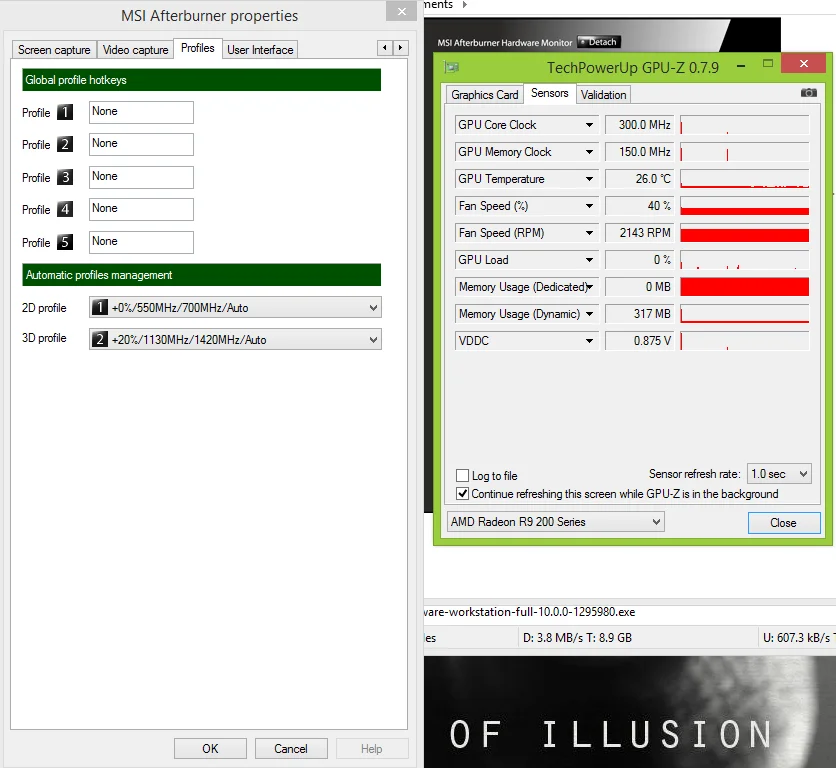Open the GPU Load sensor dropdown
Image resolution: width=836 pixels, height=768 pixels.
589,260
